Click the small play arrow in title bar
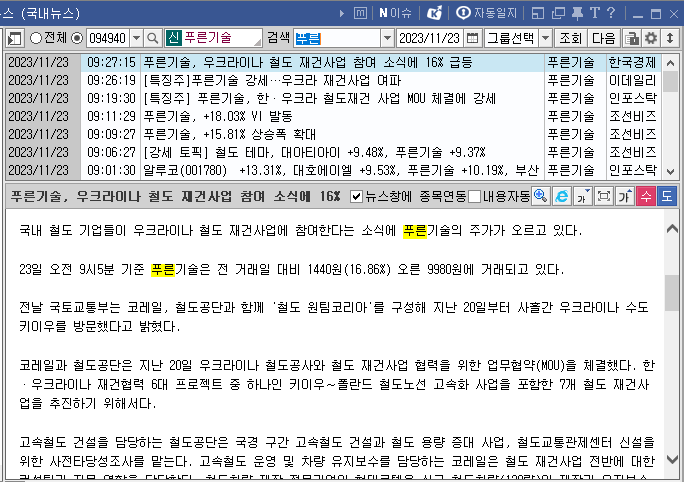 (x=342, y=13)
